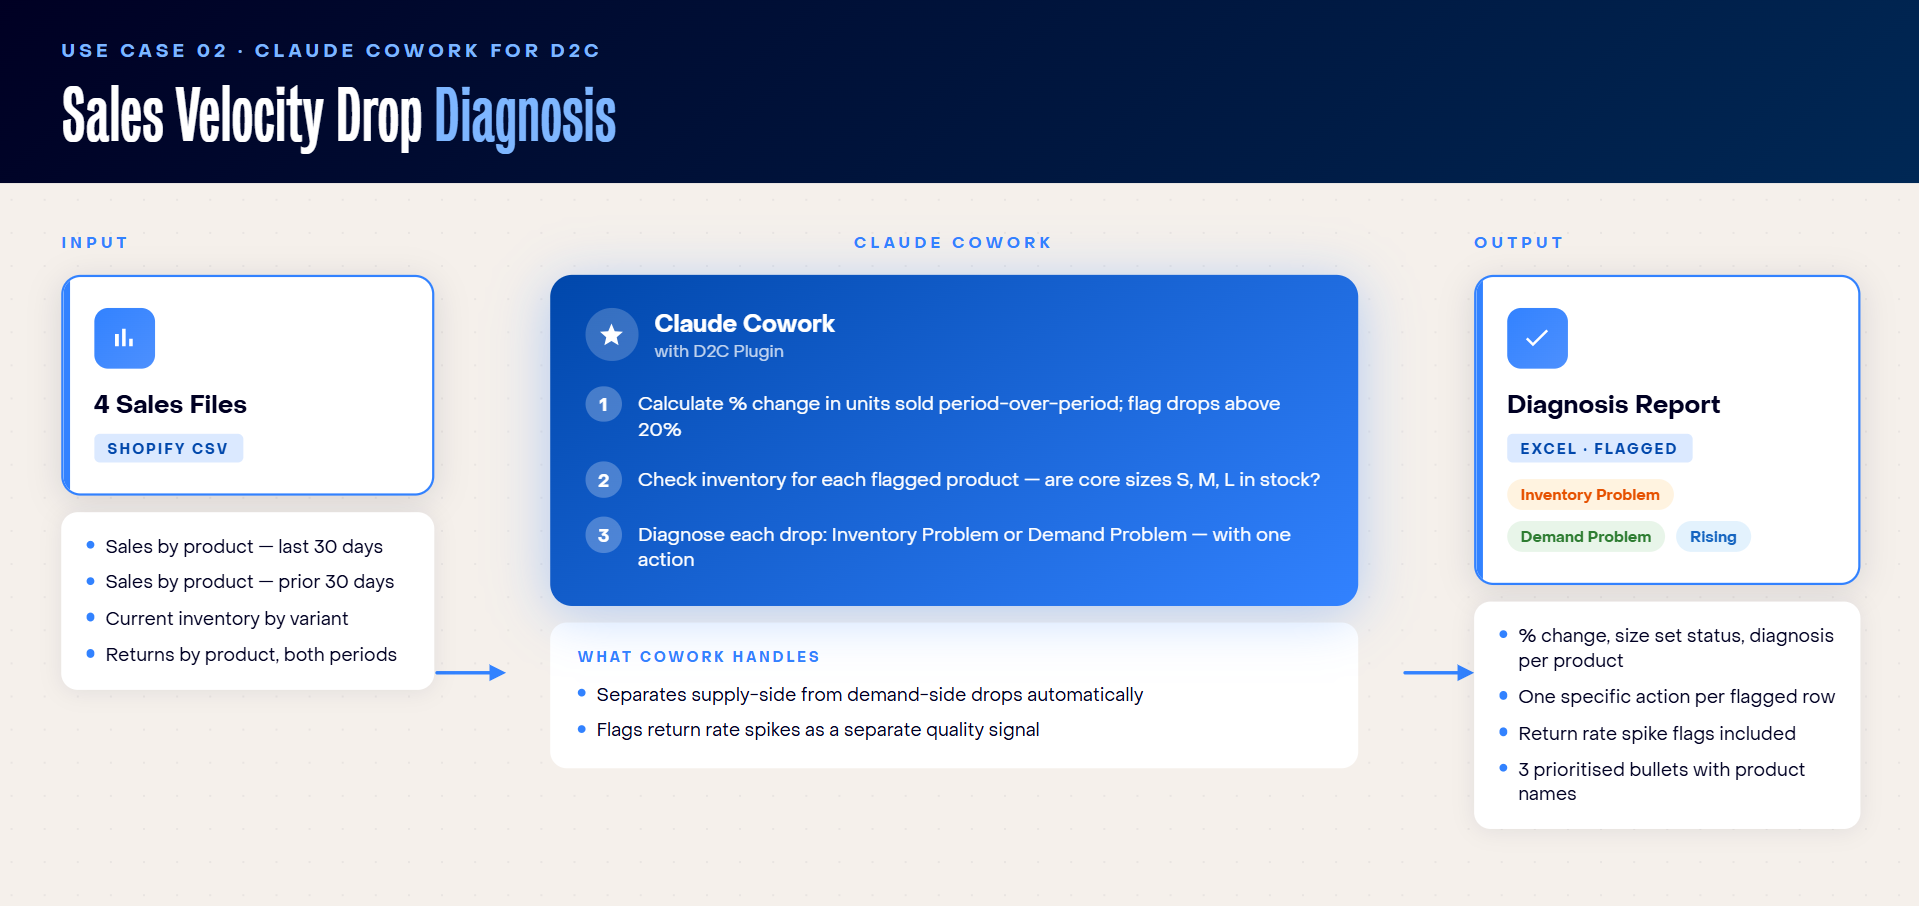The image size is (1919, 906).
Task: Click the arrow leading to the Output column
Action: (1436, 672)
